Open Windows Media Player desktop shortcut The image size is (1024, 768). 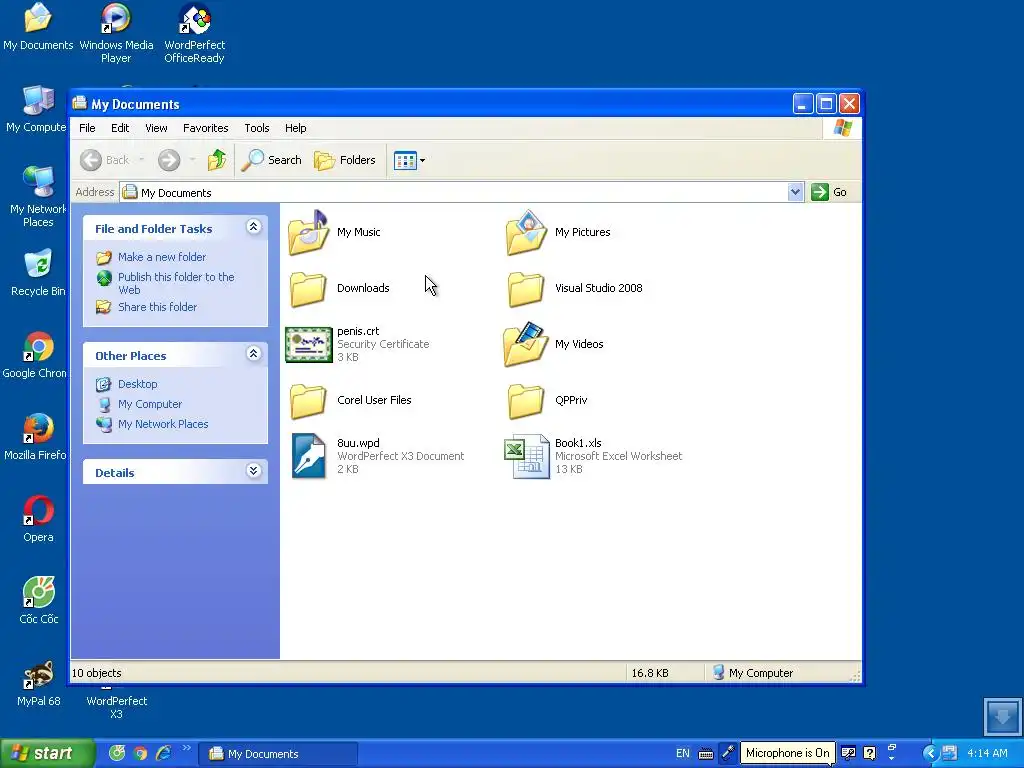[116, 33]
